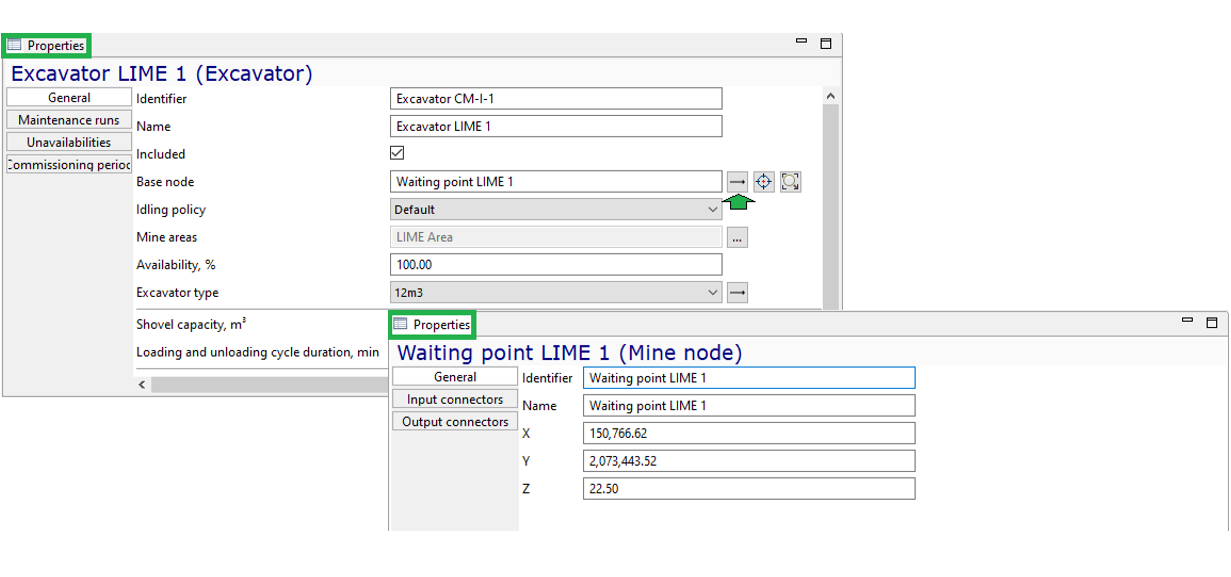Click the Properties tab of Waiting point panel
This screenshot has height=577, width=1231.
coord(432,324)
